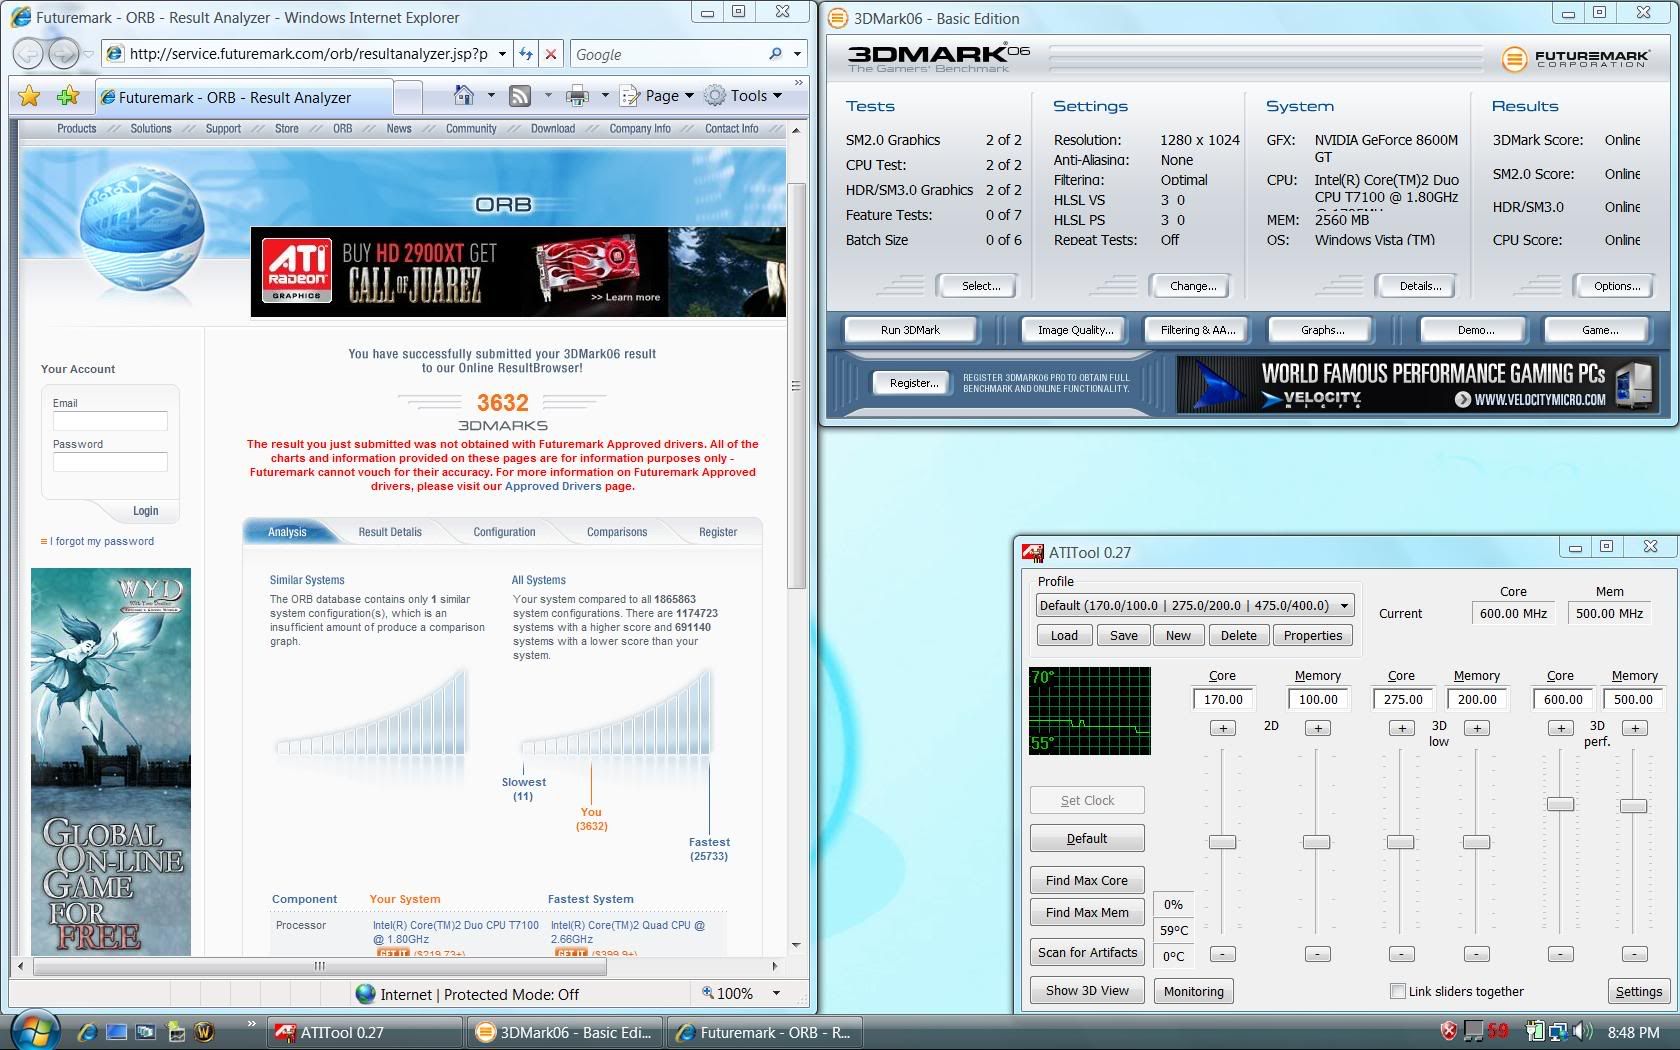
Task: Click the 2D Core slider handle
Action: tap(1222, 842)
